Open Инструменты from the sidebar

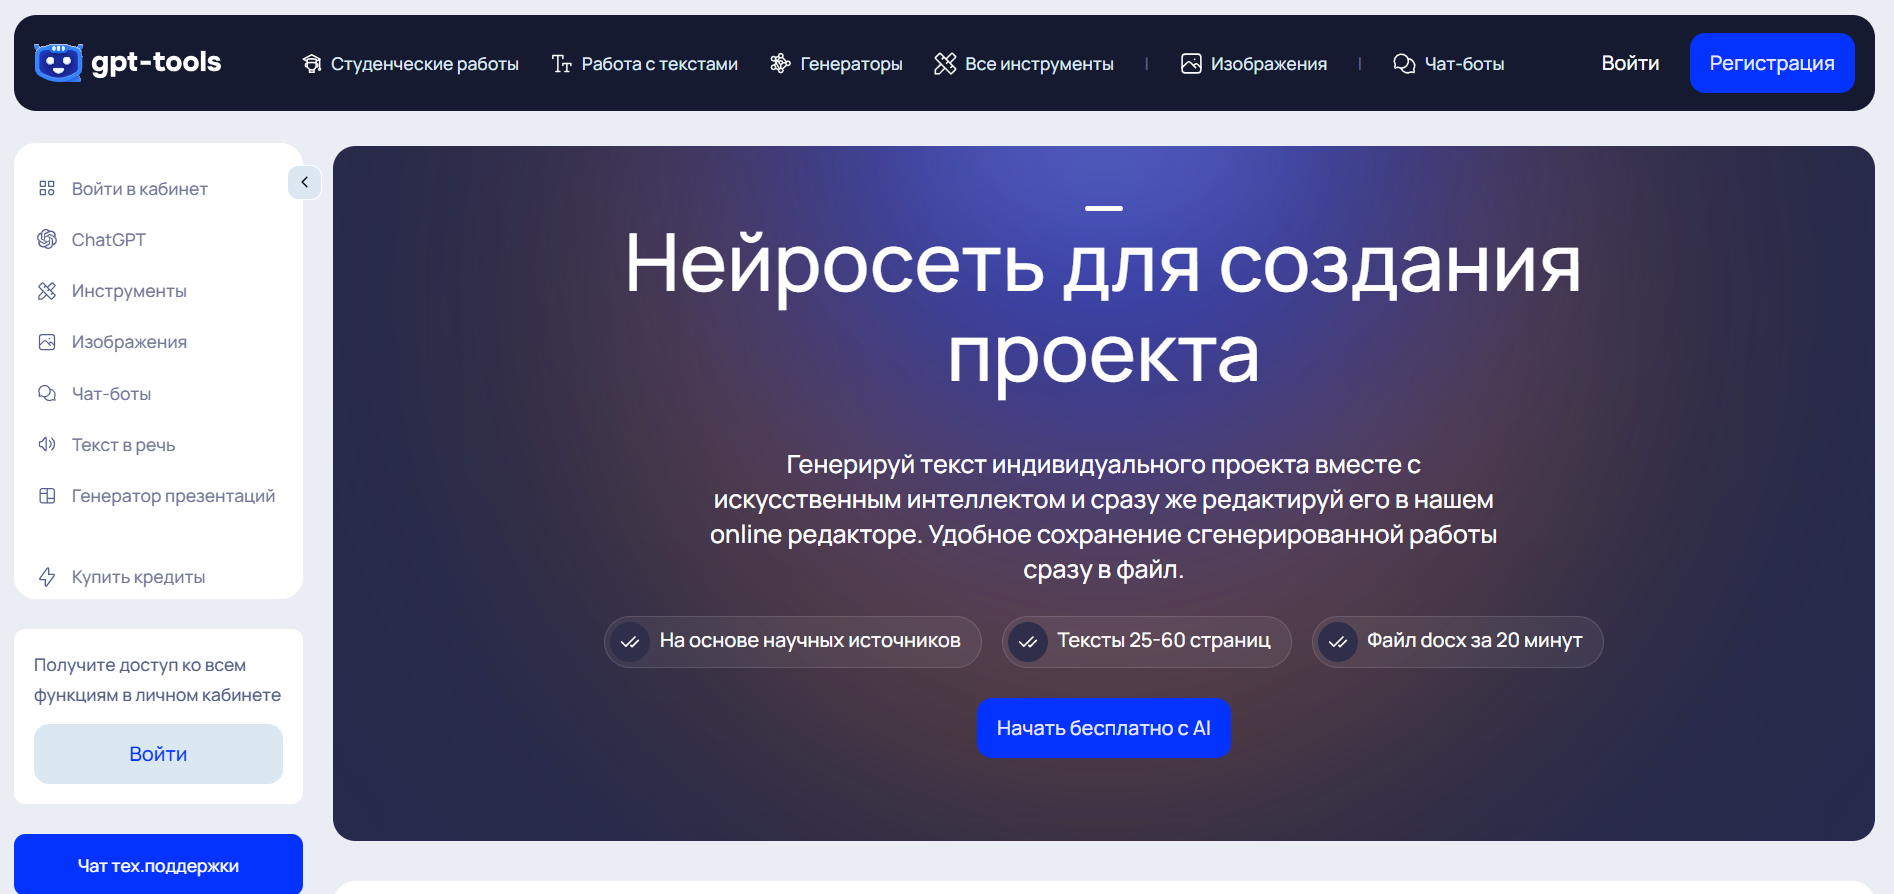pyautogui.click(x=129, y=291)
